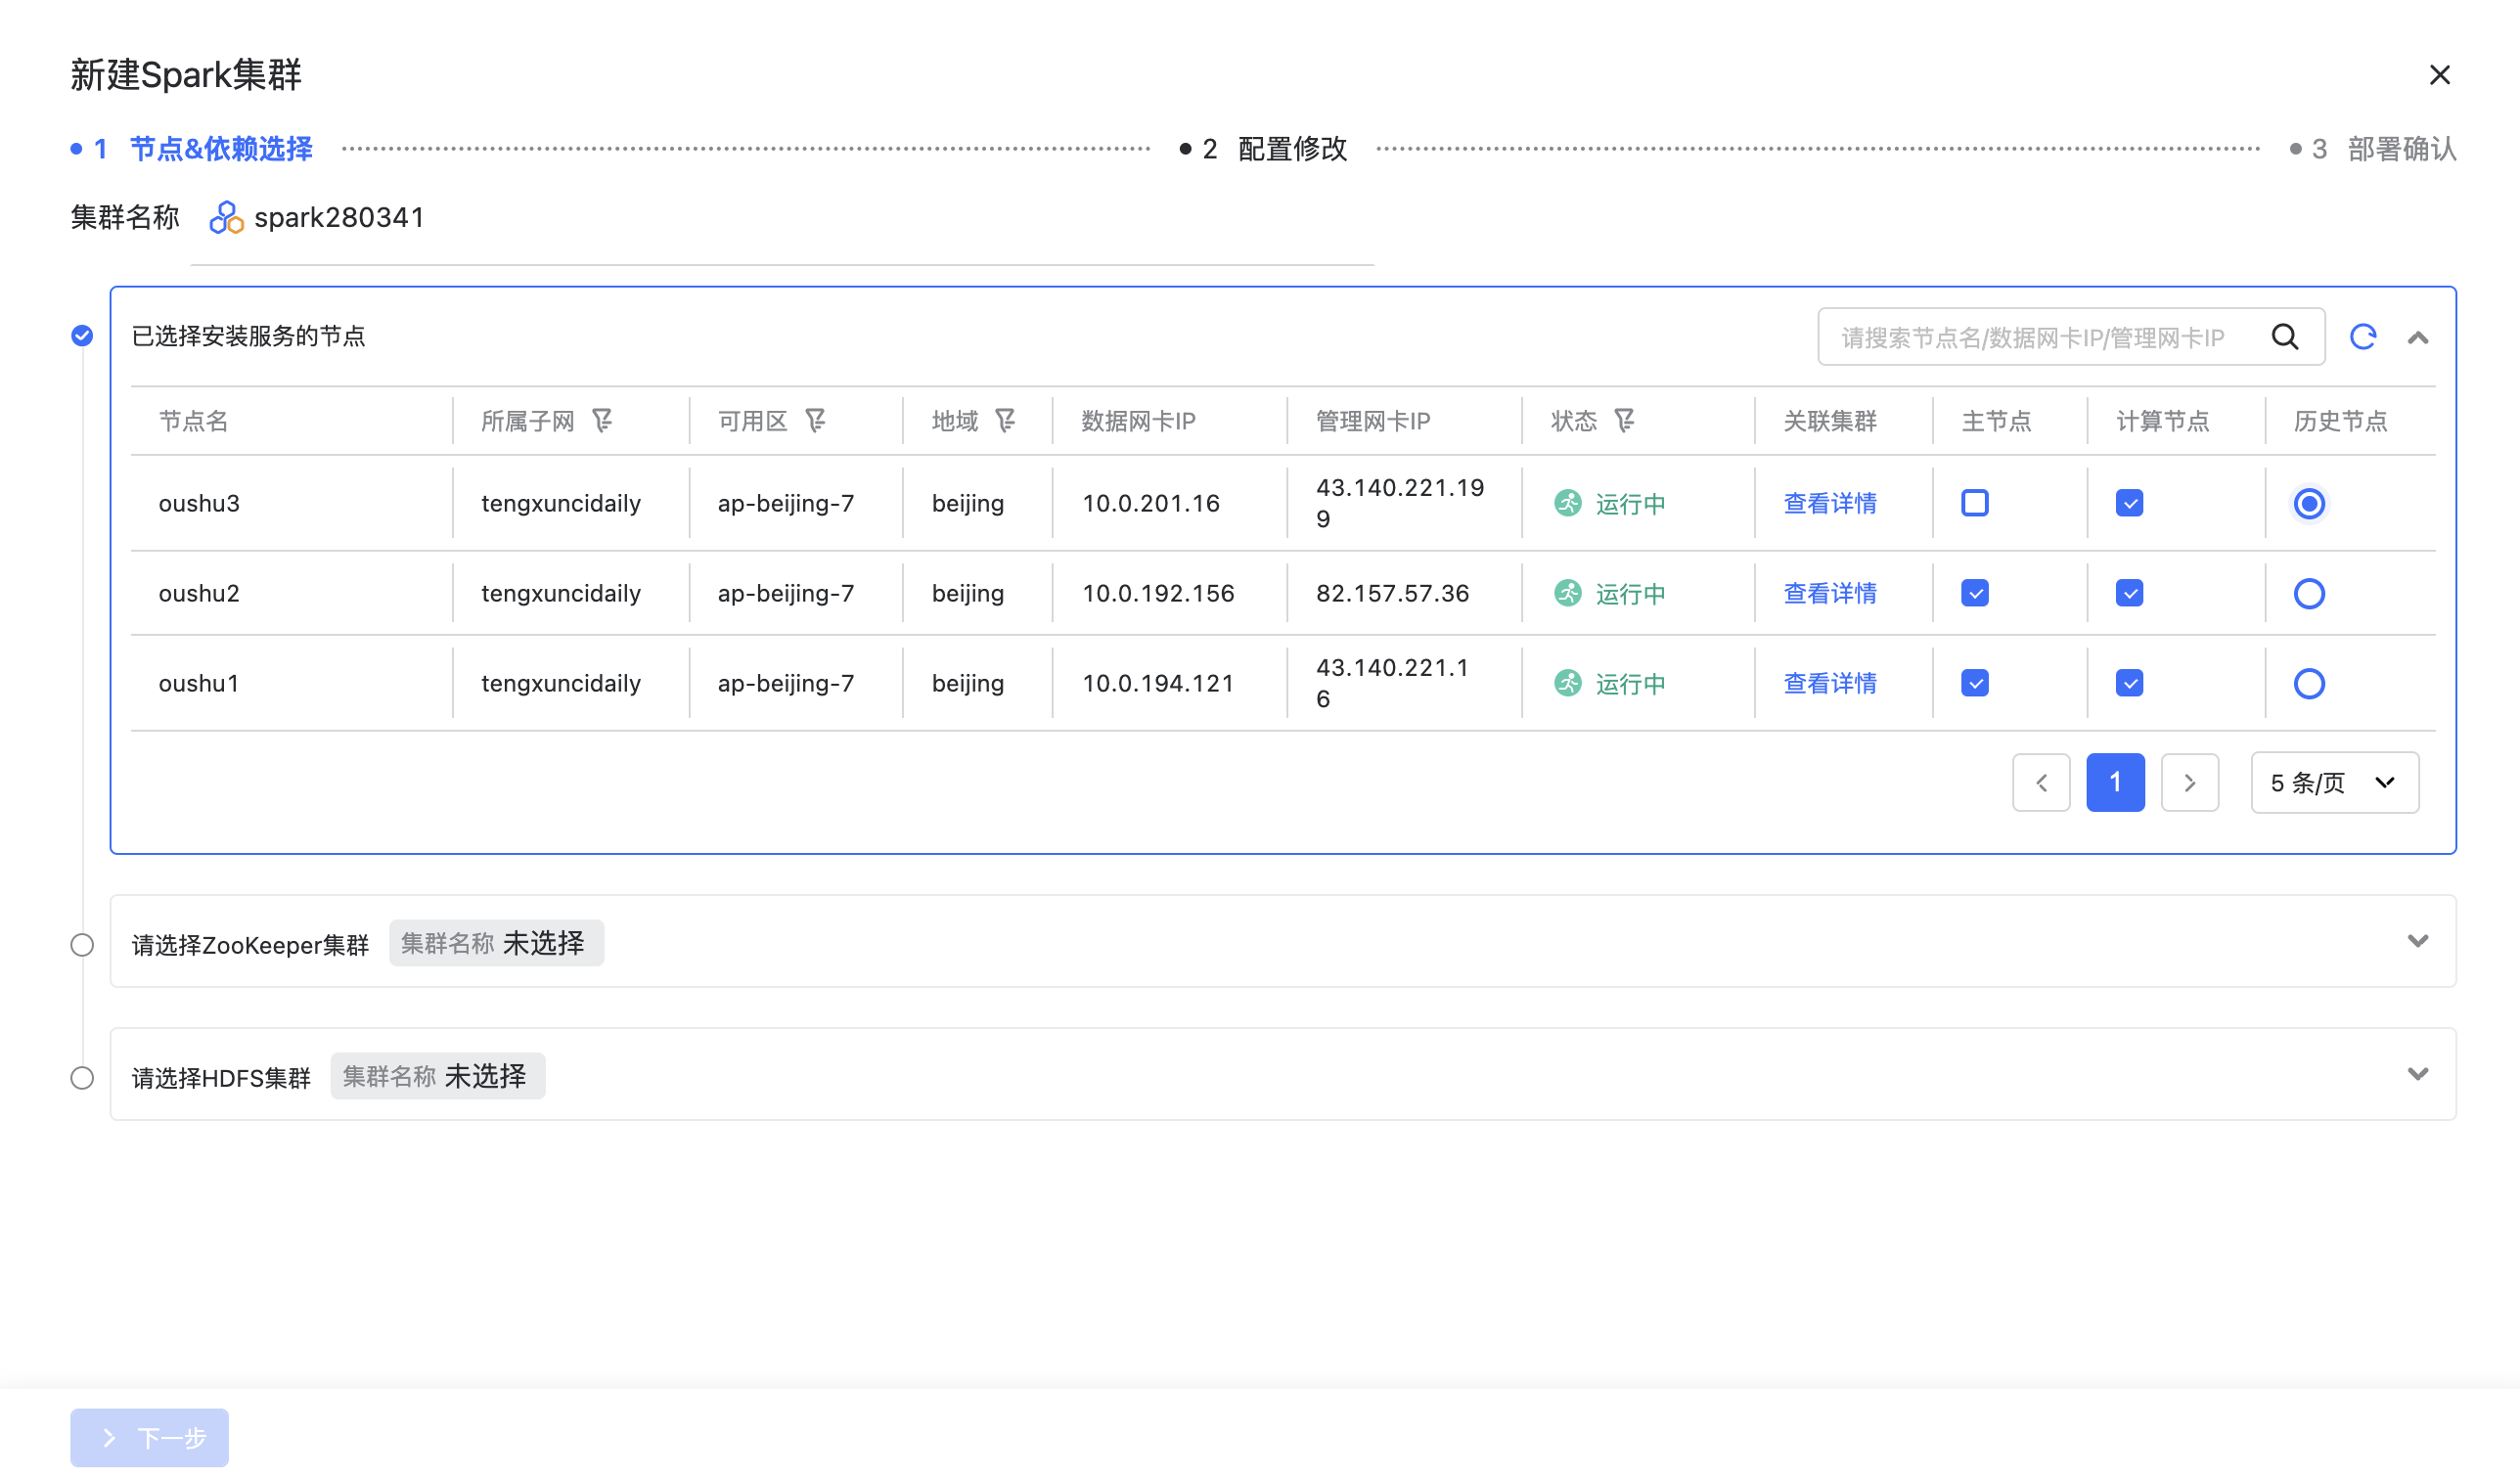The width and height of the screenshot is (2520, 1479).
Task: Click running status icon for oushu1
Action: pyautogui.click(x=1568, y=683)
